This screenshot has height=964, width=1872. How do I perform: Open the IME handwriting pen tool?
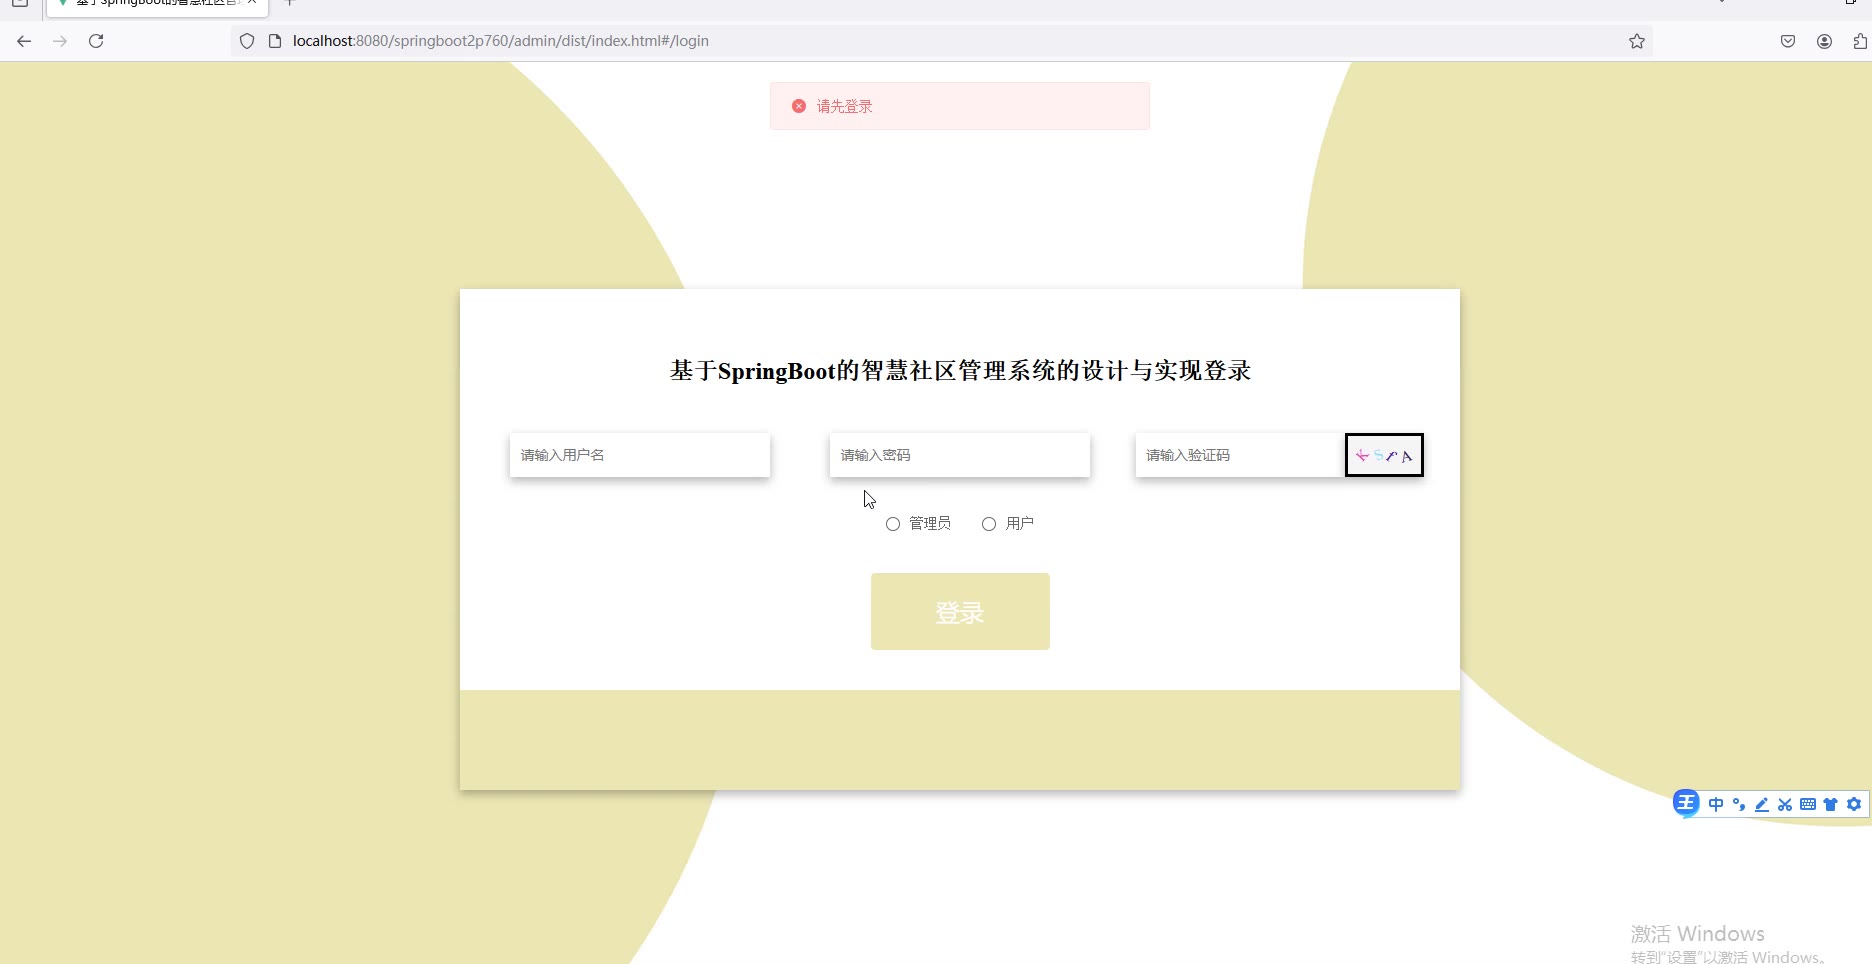(x=1762, y=804)
